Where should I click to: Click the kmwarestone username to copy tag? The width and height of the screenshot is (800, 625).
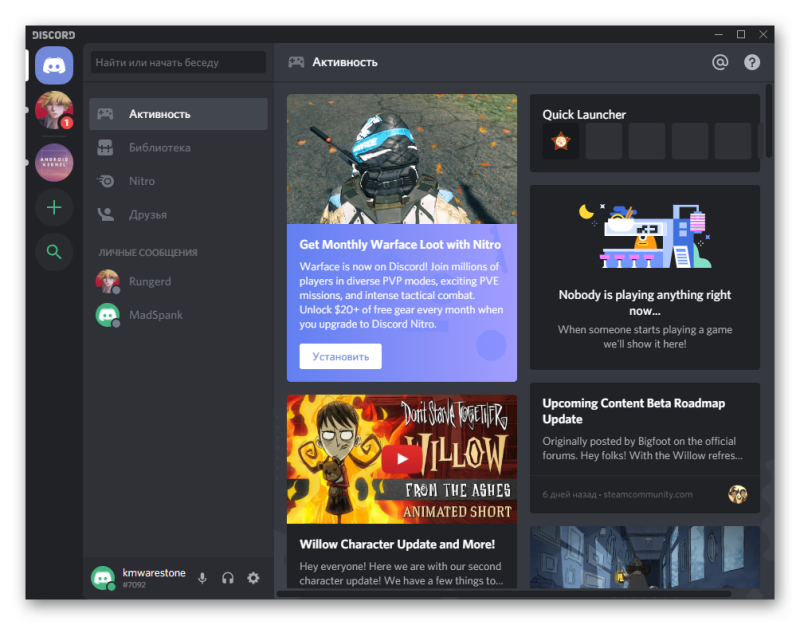[x=154, y=572]
